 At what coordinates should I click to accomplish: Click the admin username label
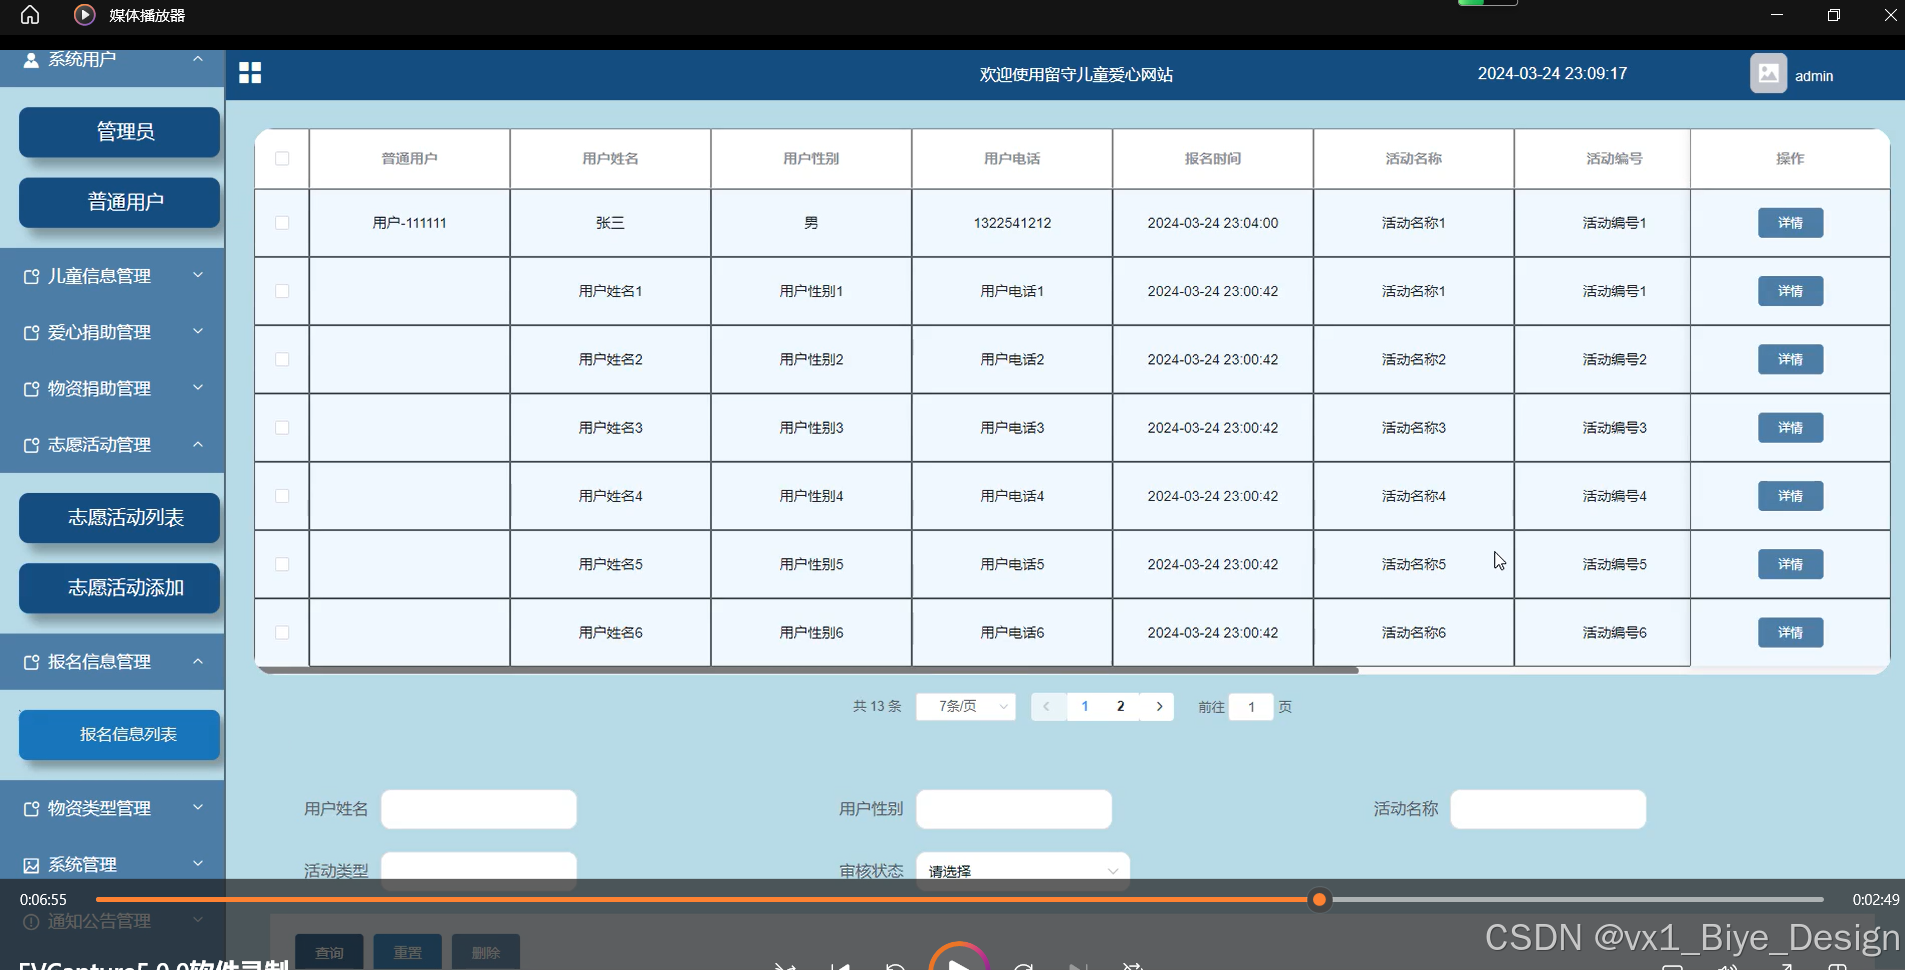(x=1814, y=76)
